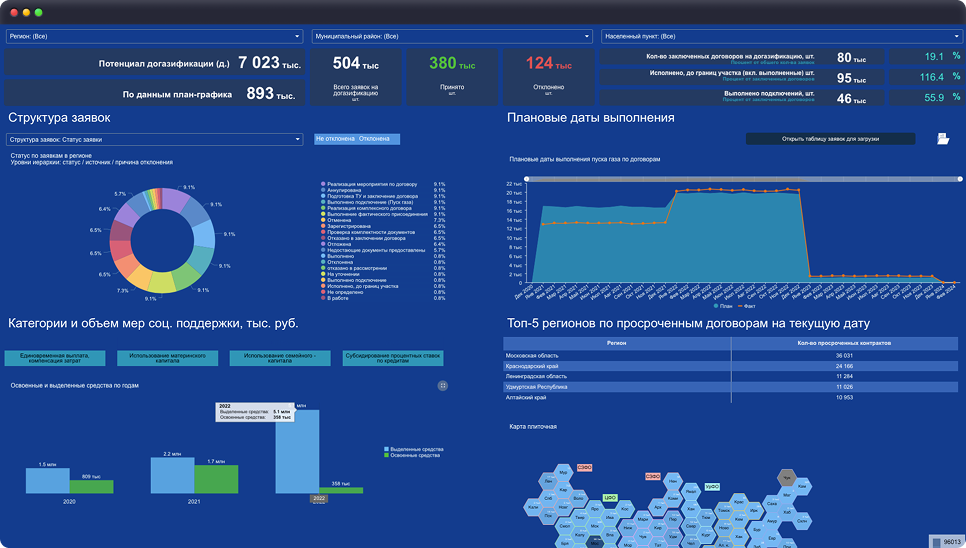Image resolution: width=966 pixels, height=548 pixels.
Task: Click the export file icon beside table button
Action: pyautogui.click(x=943, y=139)
